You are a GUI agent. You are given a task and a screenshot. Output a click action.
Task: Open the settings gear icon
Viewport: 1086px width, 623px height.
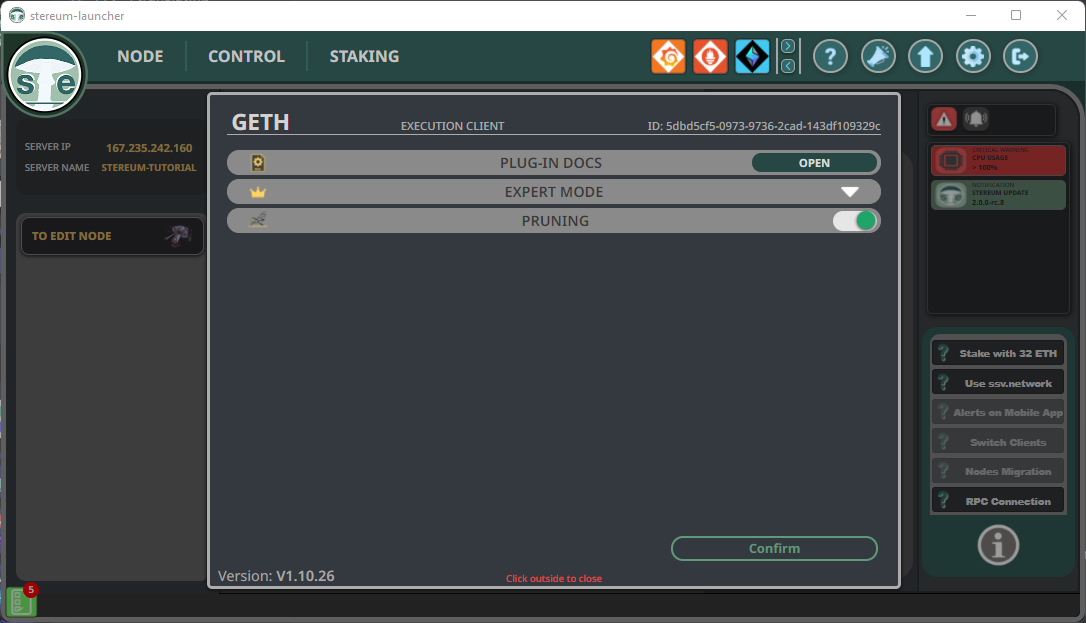pos(973,56)
